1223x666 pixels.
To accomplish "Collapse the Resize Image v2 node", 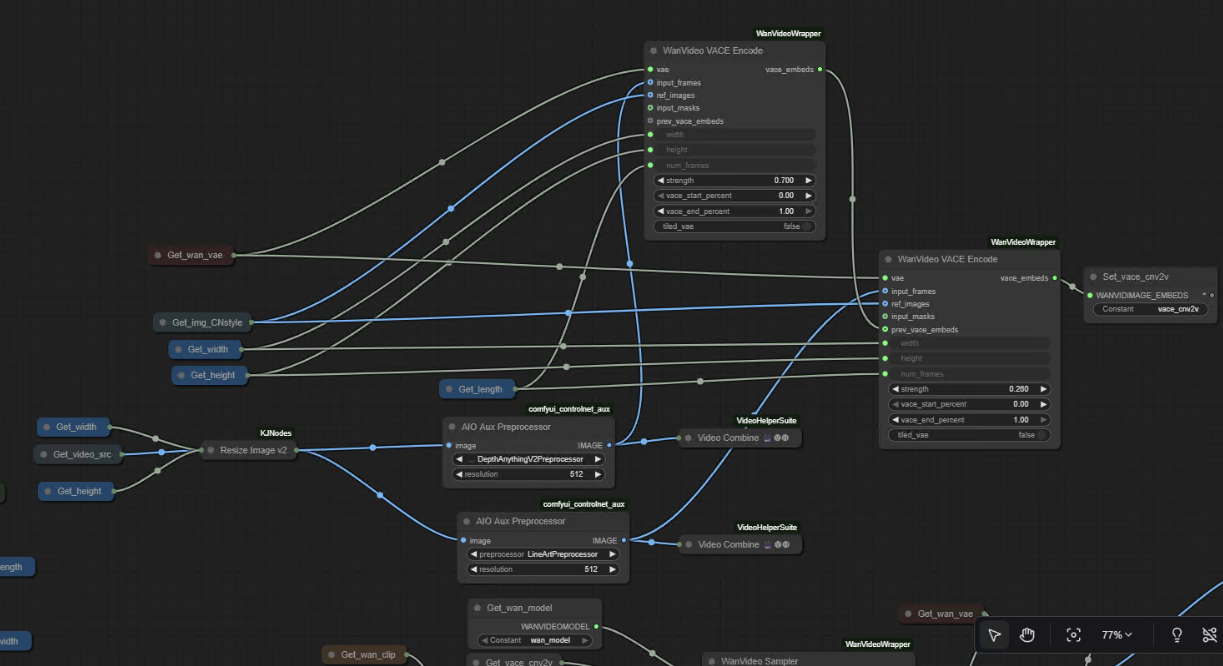I will (210, 450).
